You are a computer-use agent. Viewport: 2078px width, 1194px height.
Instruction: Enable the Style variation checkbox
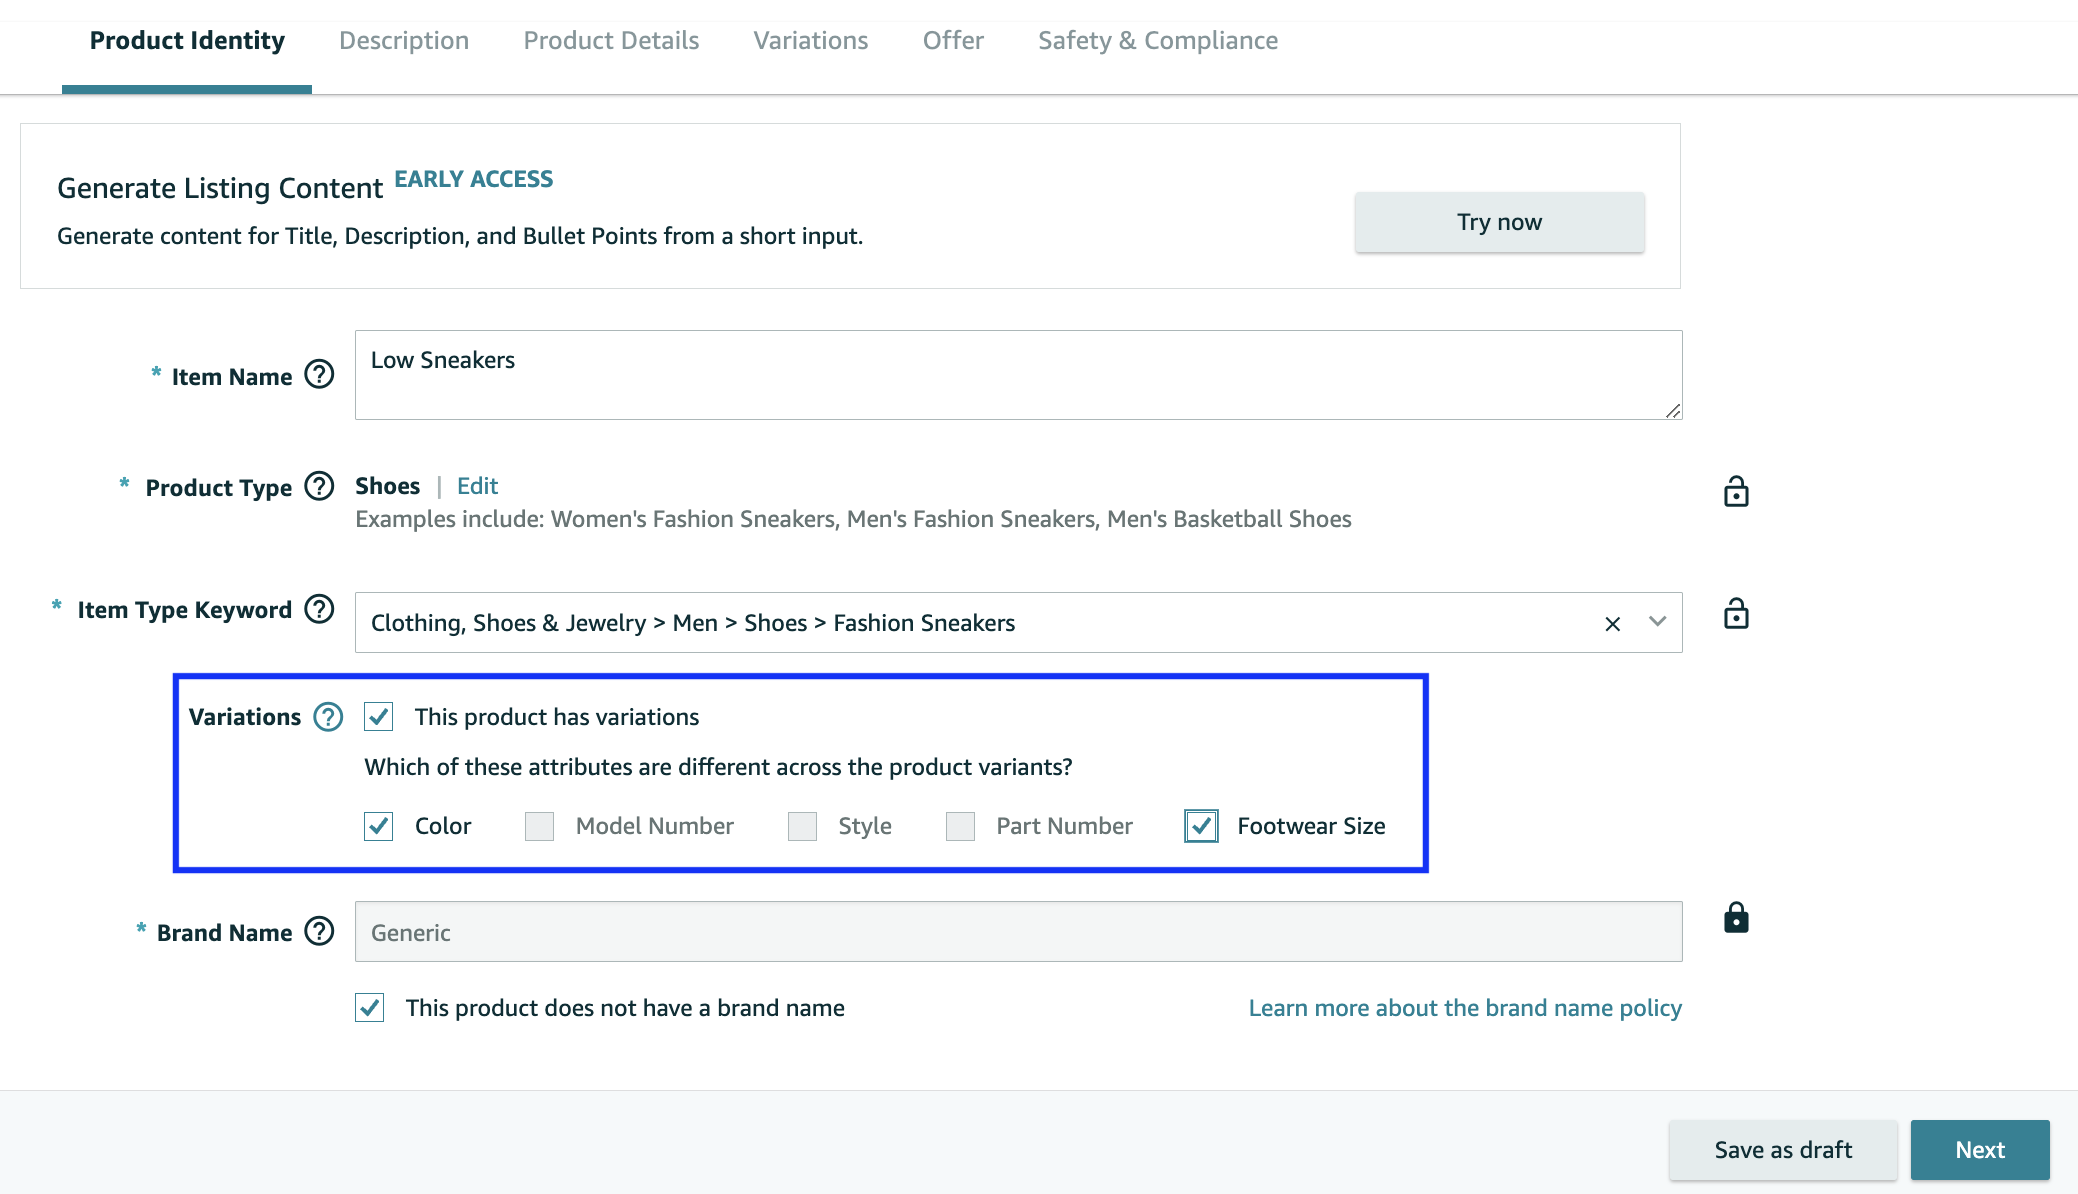802,826
